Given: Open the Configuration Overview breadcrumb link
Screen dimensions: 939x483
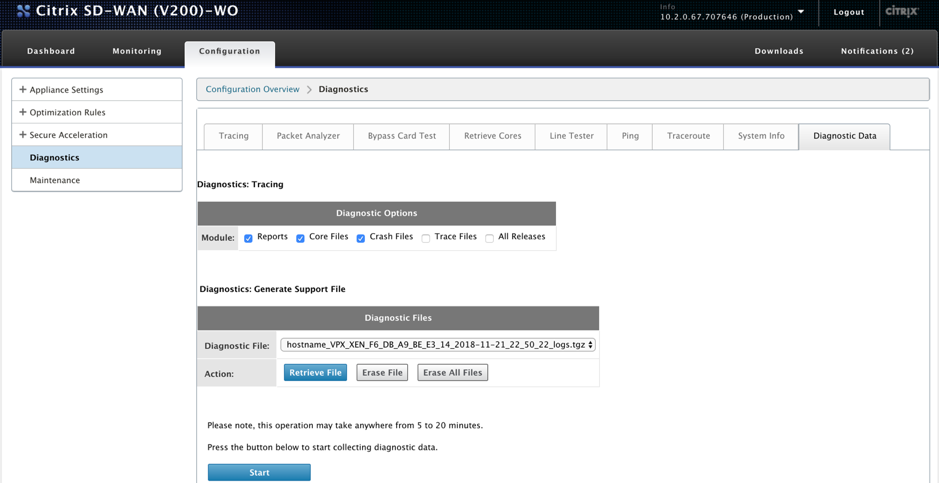Looking at the screenshot, I should click(x=252, y=89).
